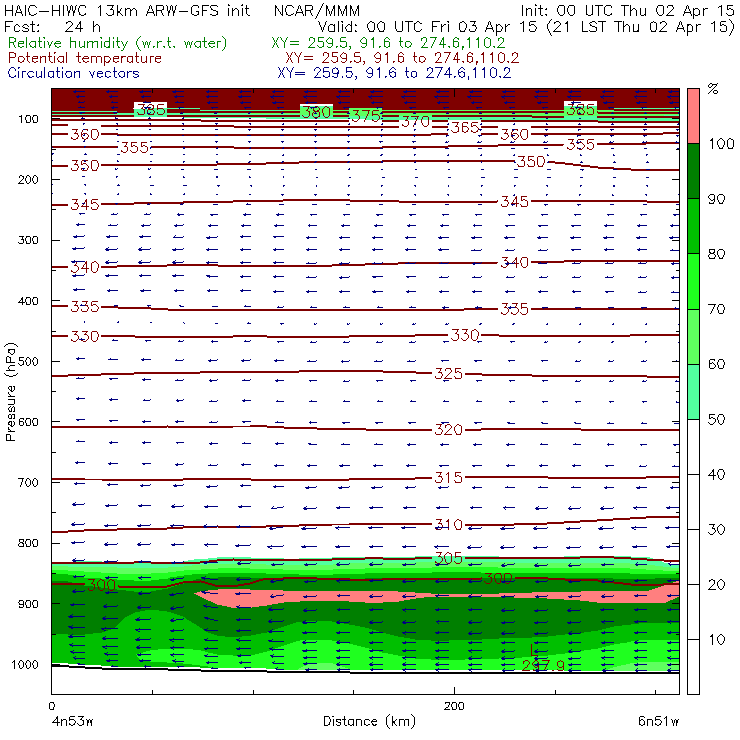Click the '315' contour label
This screenshot has width=740, height=740.
(448, 478)
